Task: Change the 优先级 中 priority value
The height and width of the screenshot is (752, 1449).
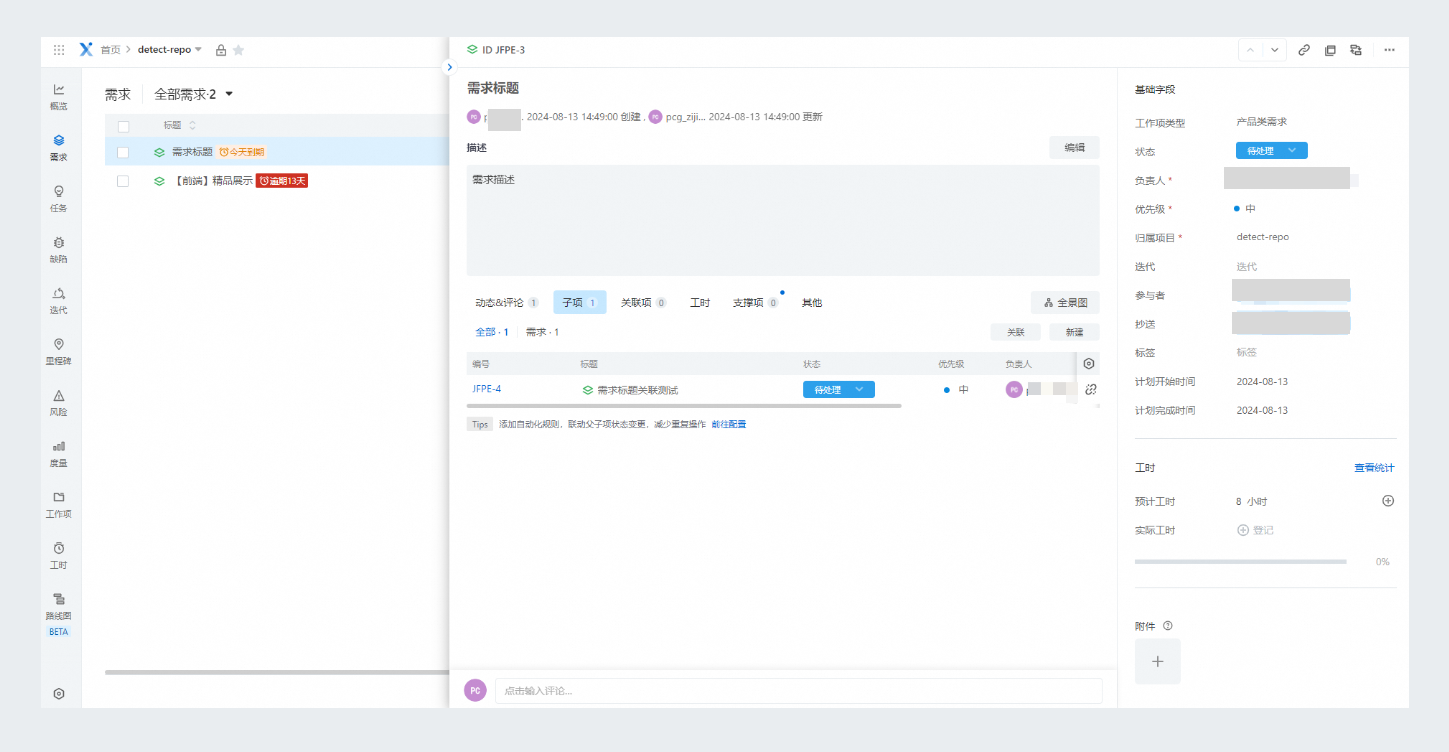Action: coord(1245,209)
